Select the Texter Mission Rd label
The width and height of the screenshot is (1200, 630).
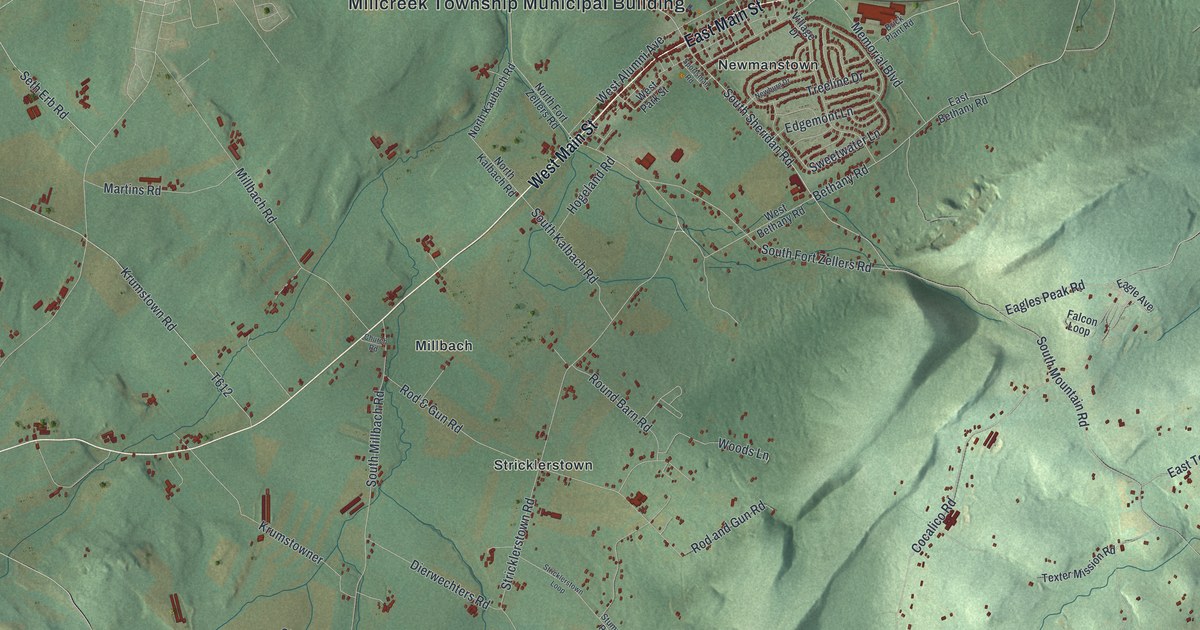1078,564
